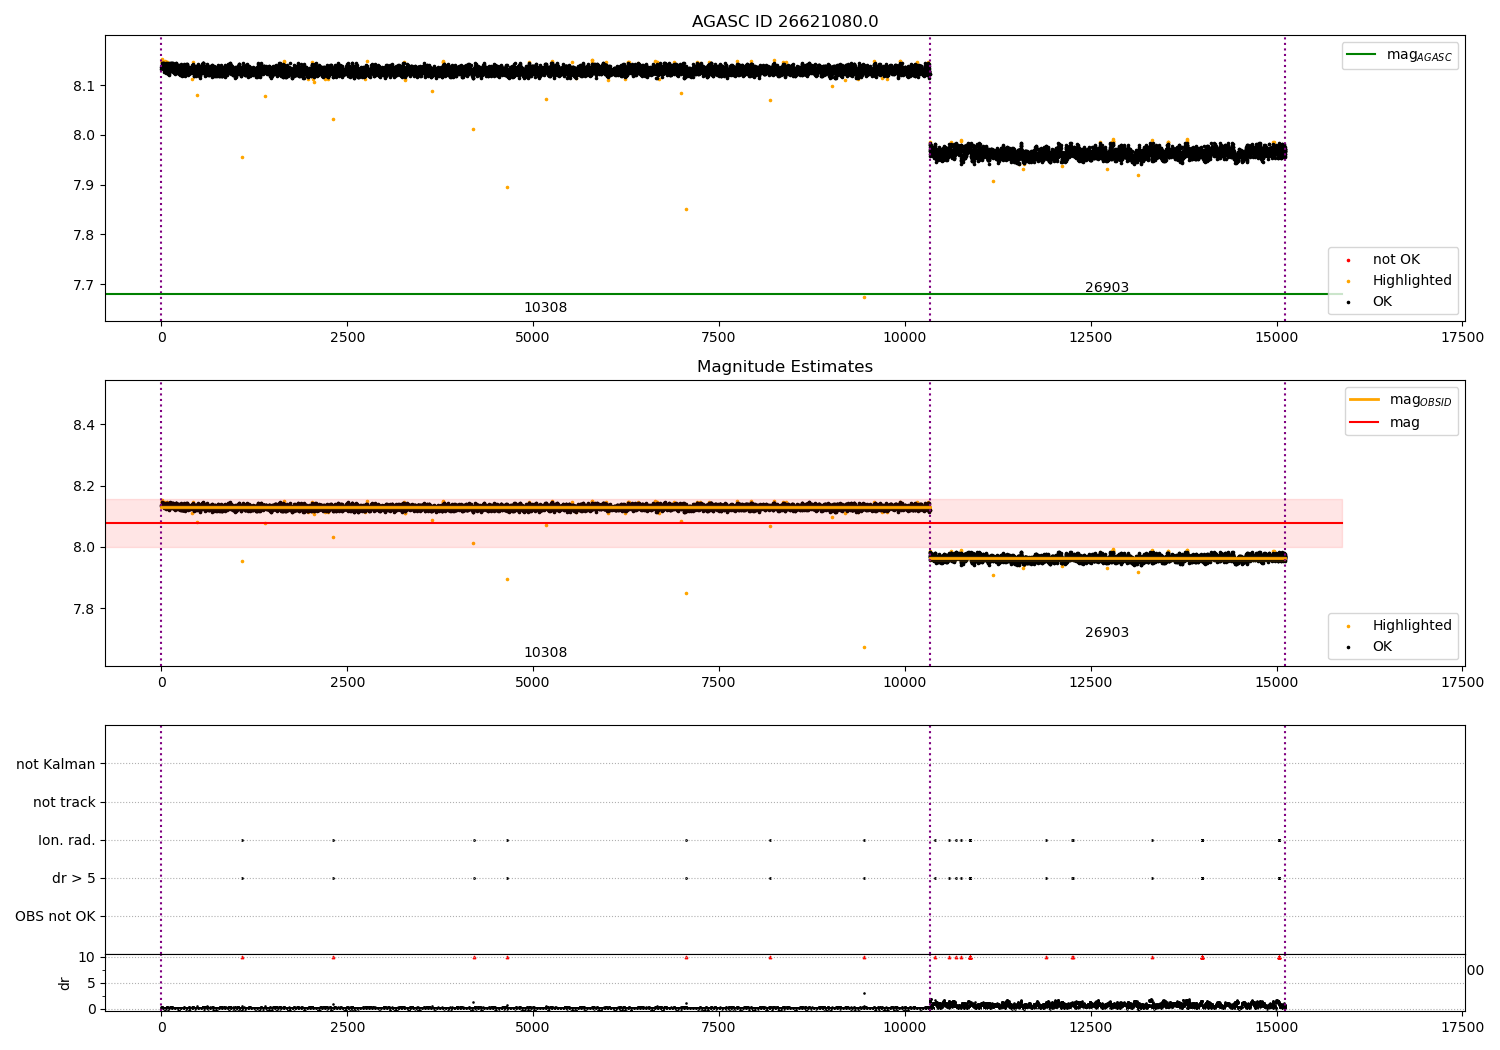Click the '8.0' y-tick in middle plot
1500x1050 pixels.
point(84,548)
